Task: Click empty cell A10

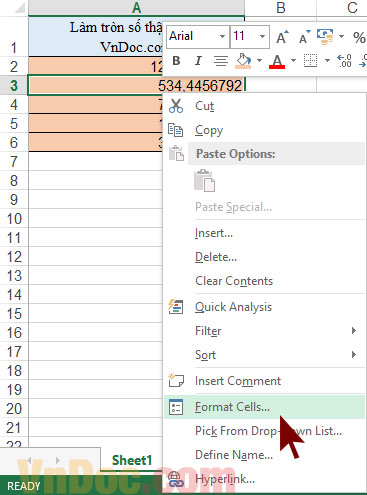Action: point(96,219)
